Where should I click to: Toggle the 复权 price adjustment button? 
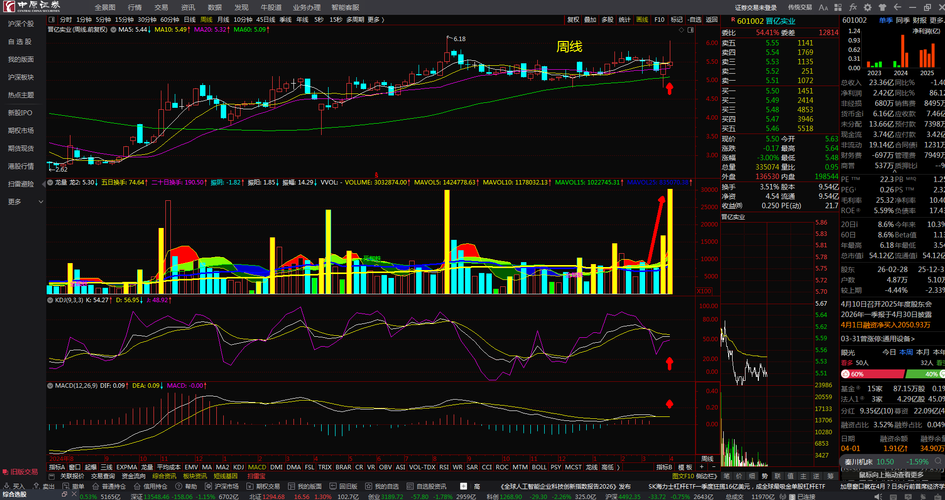point(573,19)
